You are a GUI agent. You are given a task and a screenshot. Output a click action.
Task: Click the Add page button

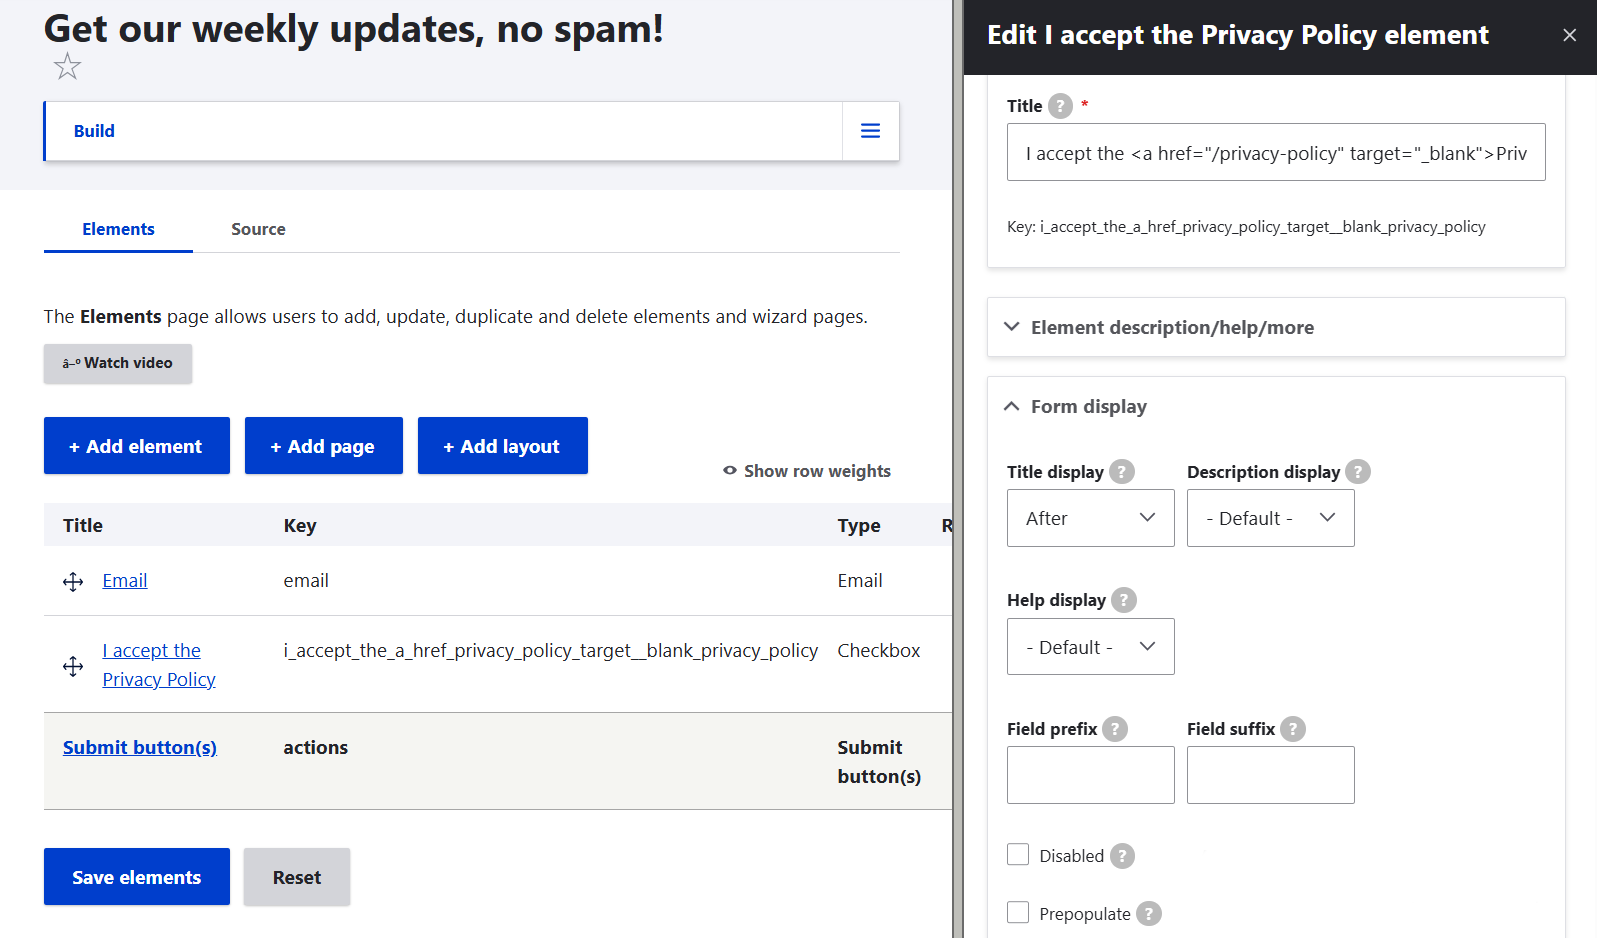(x=324, y=446)
